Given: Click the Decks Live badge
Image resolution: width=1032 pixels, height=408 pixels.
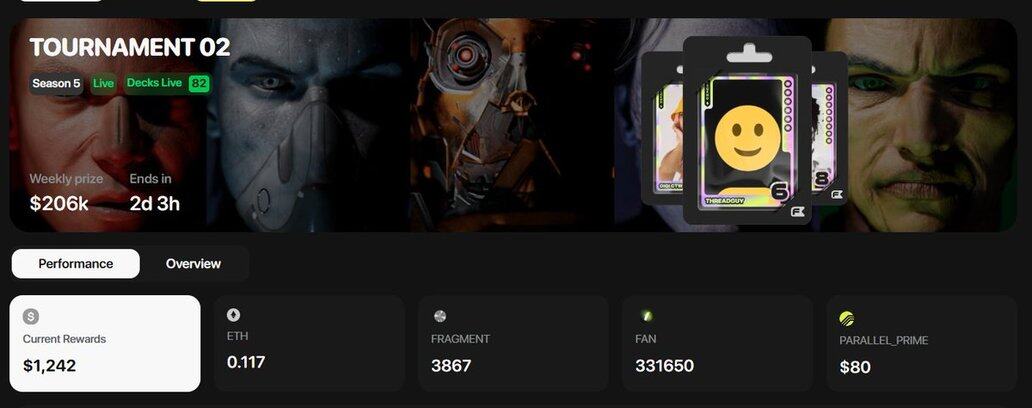Looking at the screenshot, I should click(x=154, y=83).
